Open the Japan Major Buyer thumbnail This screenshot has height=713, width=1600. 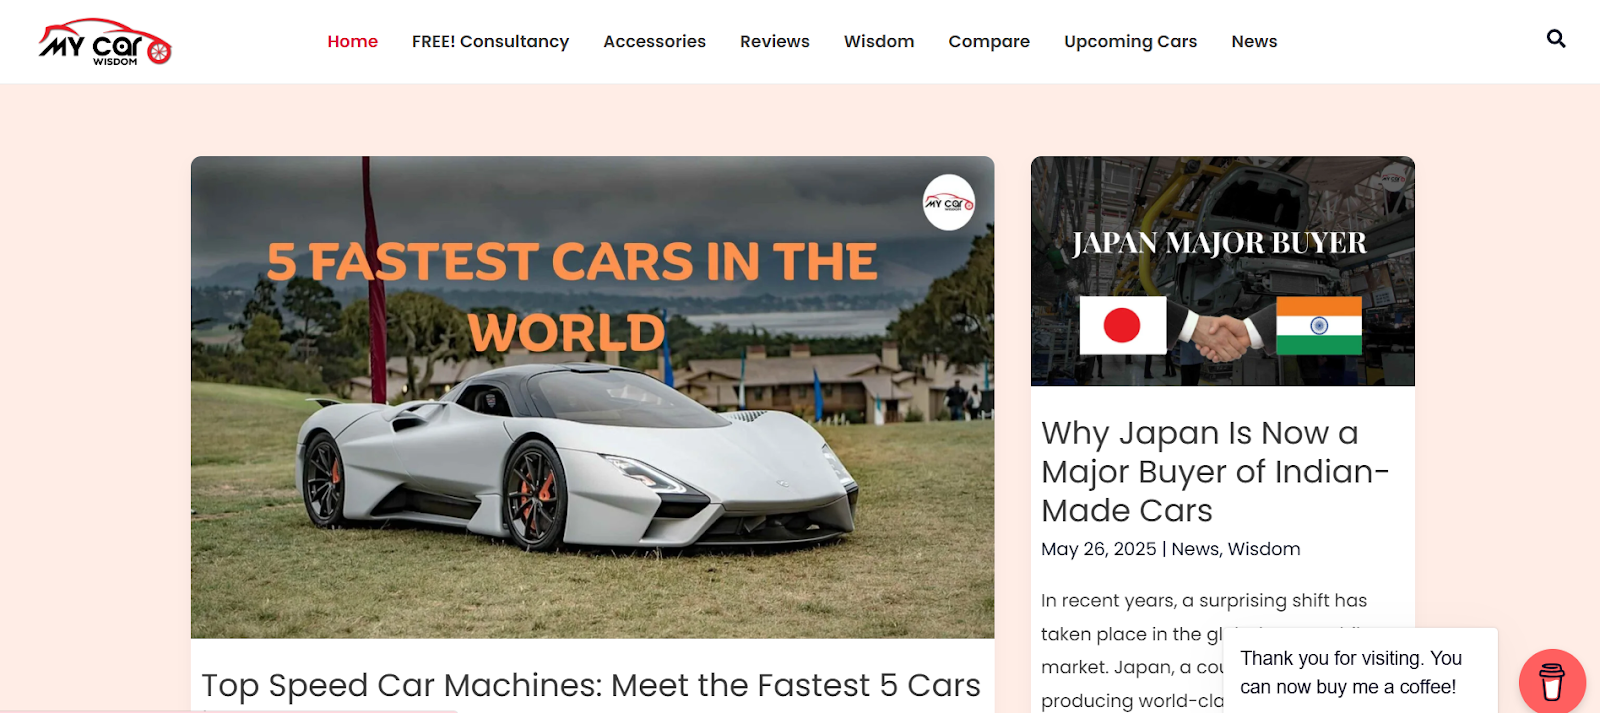(x=1222, y=271)
